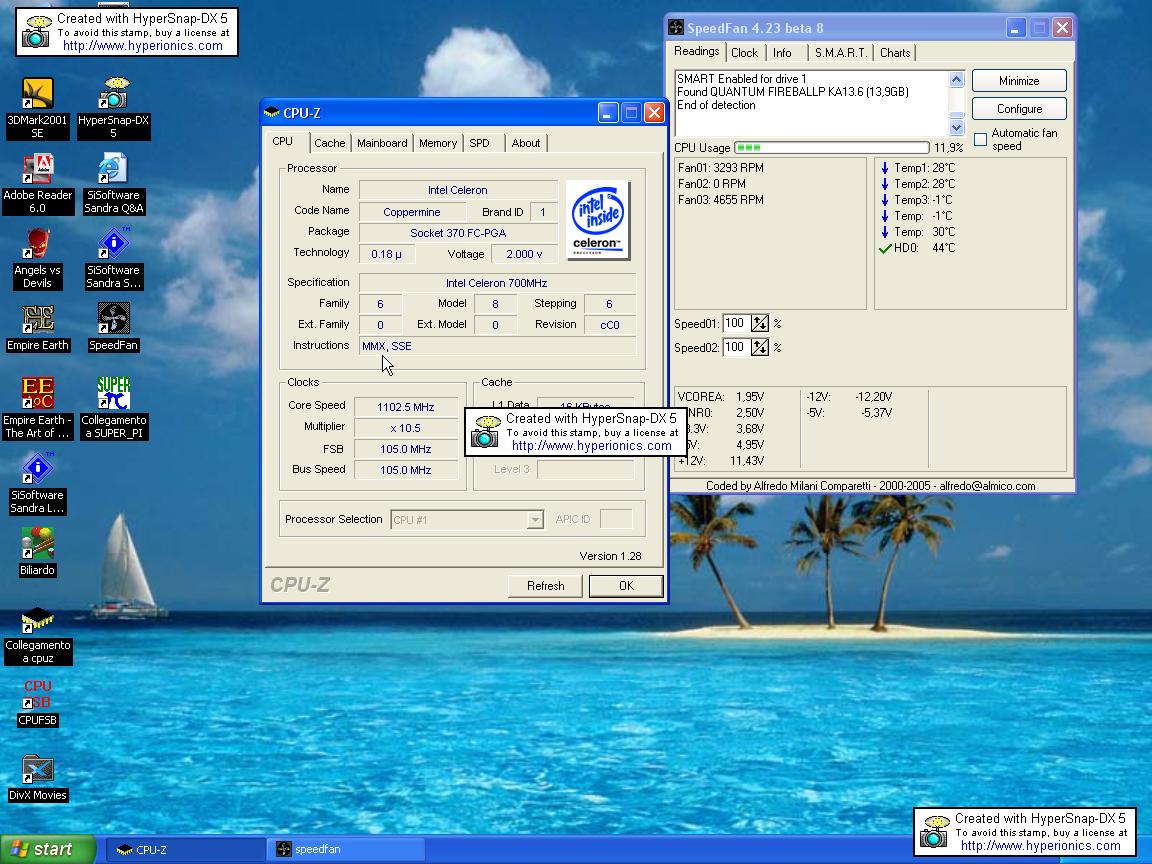Click the CPU Usage progress bar
This screenshot has width=1152, height=864.
click(832, 148)
